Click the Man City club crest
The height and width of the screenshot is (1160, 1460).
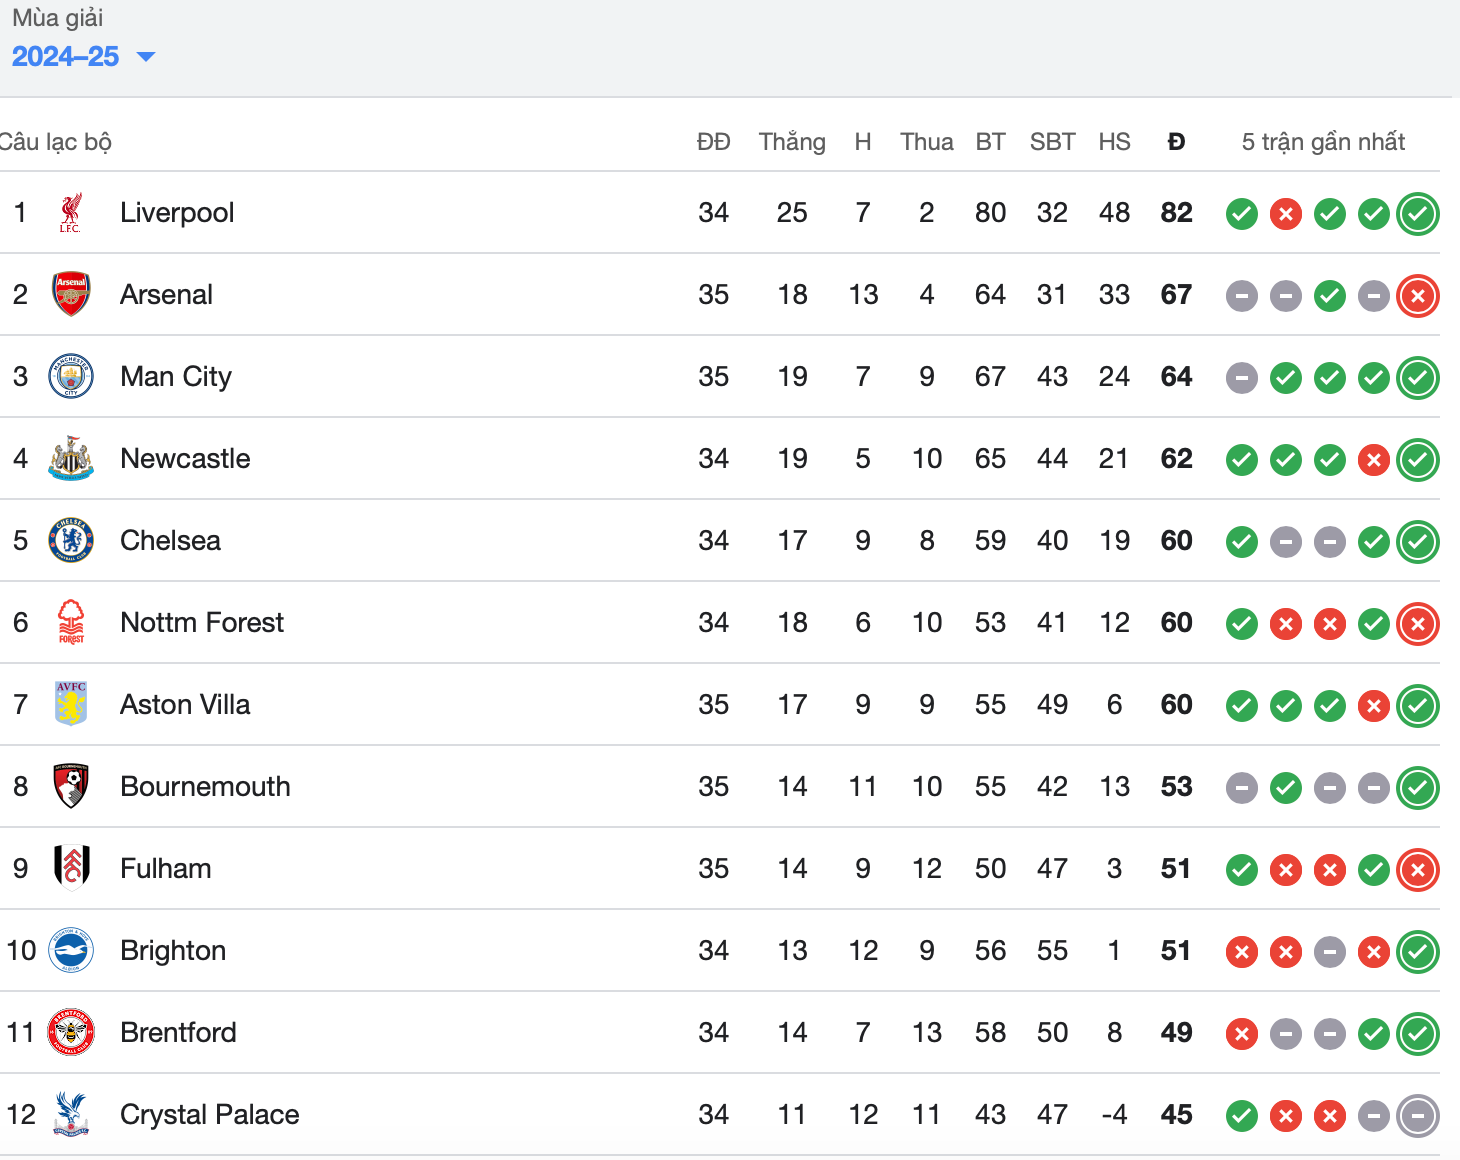71,377
